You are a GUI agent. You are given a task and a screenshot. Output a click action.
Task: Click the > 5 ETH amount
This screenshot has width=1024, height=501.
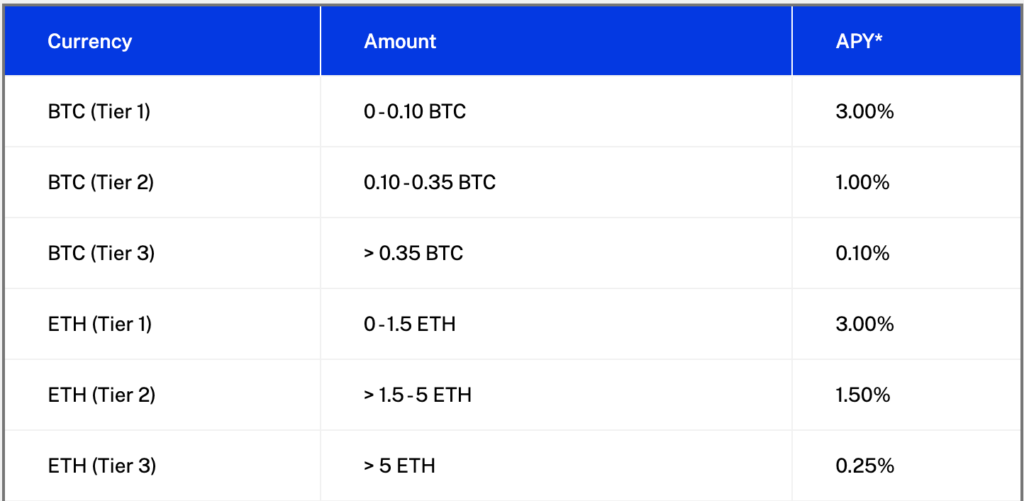tap(400, 466)
